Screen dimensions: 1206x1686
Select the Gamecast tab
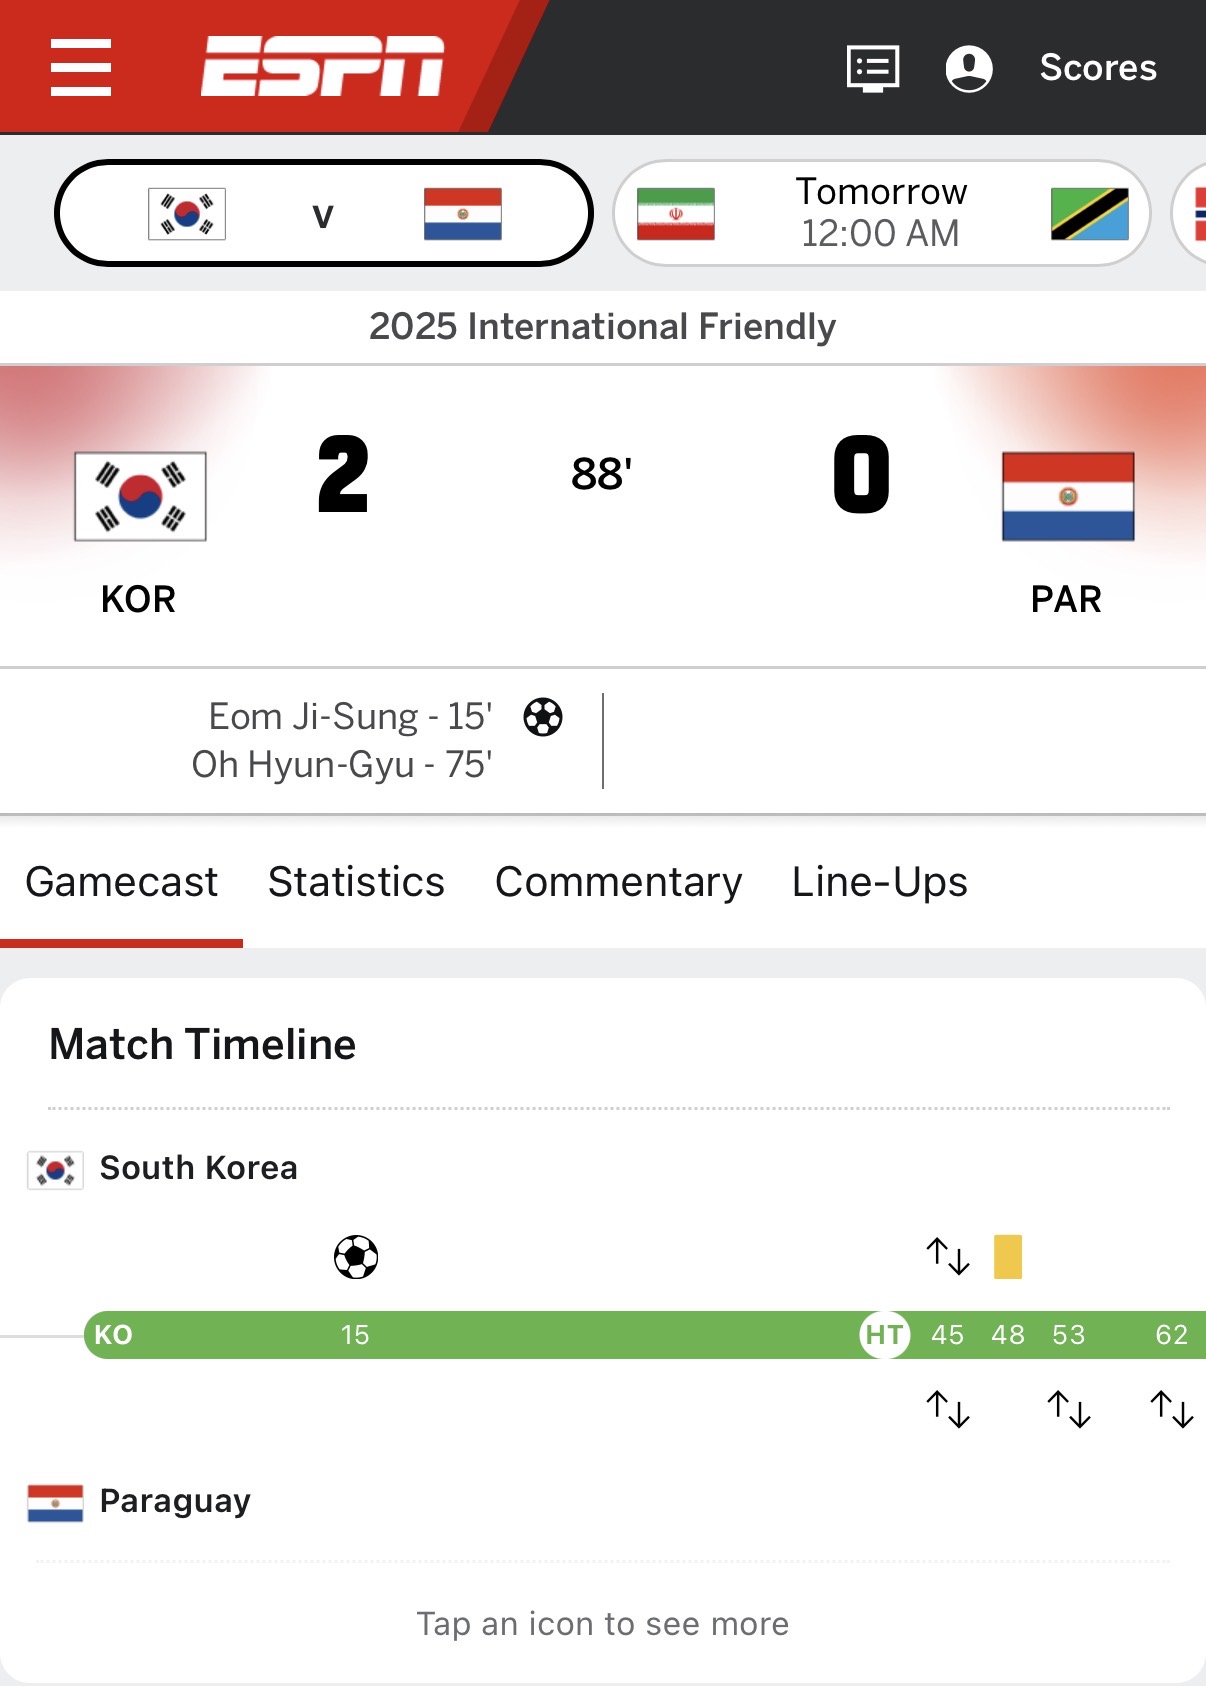coord(122,882)
